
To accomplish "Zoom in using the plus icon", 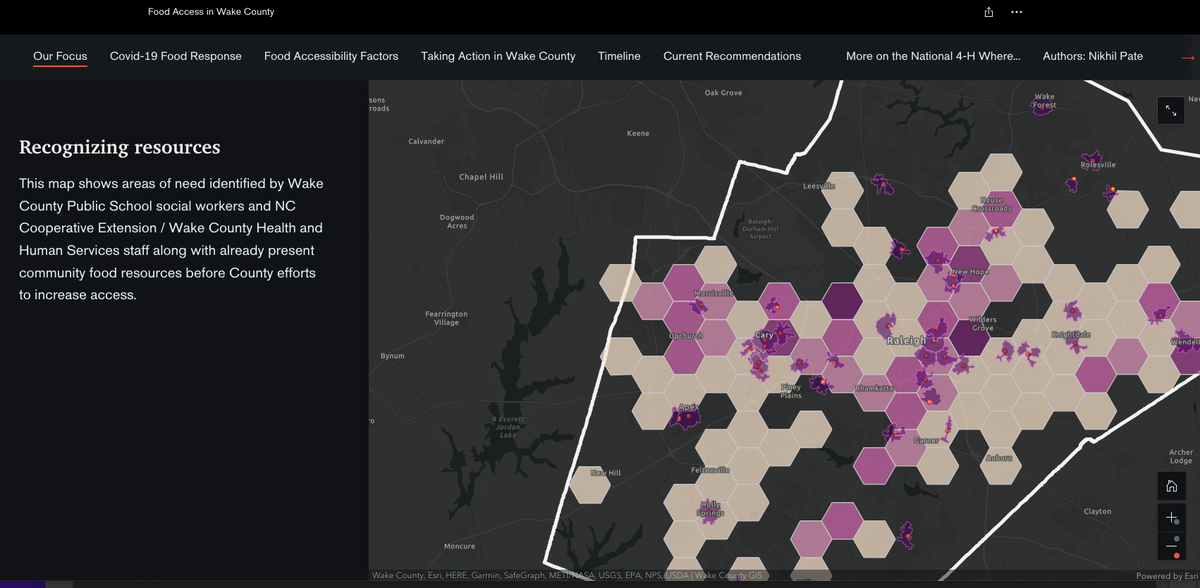I will (x=1171, y=517).
